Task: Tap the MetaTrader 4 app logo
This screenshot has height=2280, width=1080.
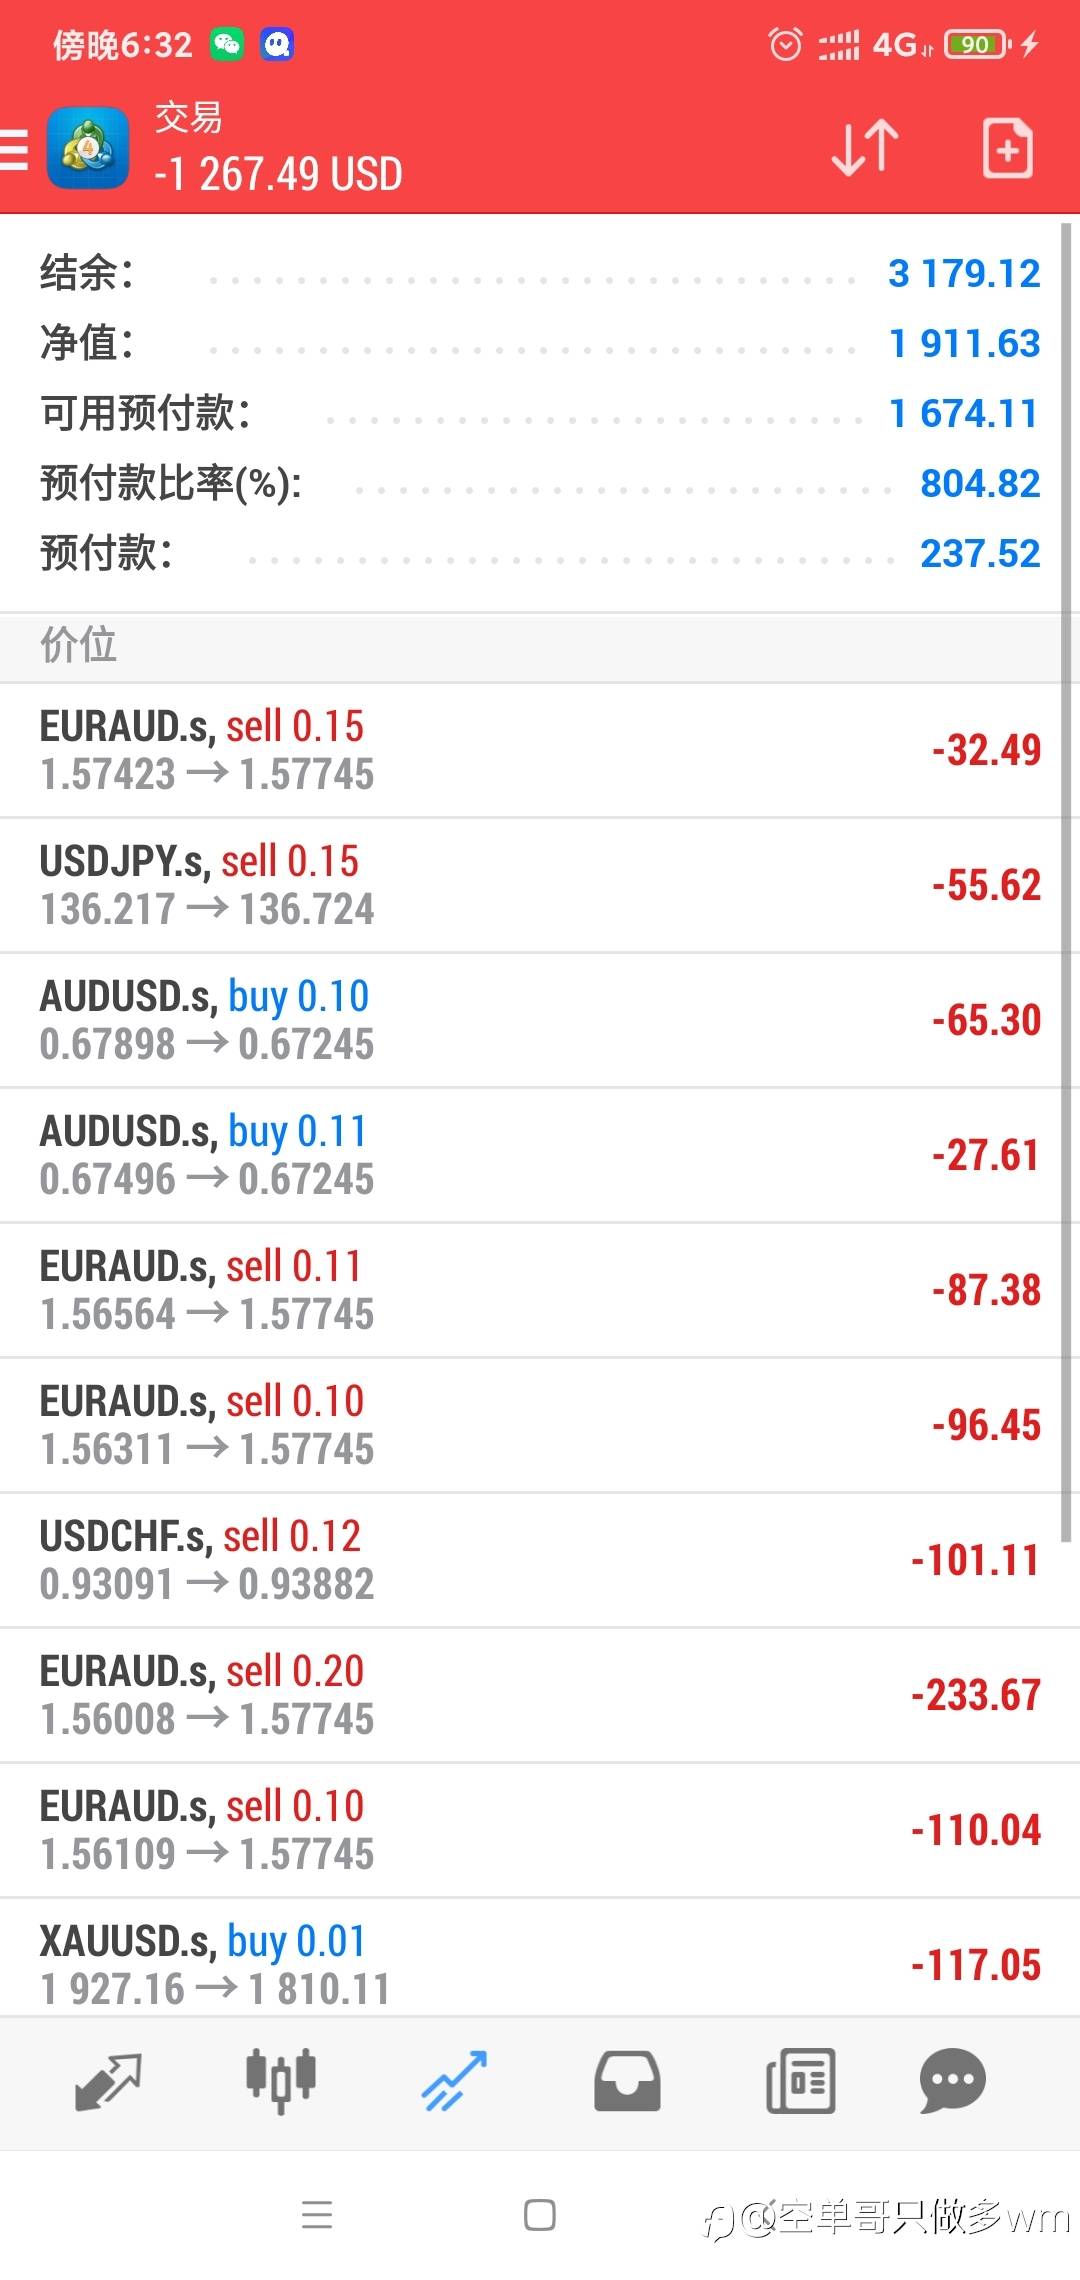Action: 88,149
